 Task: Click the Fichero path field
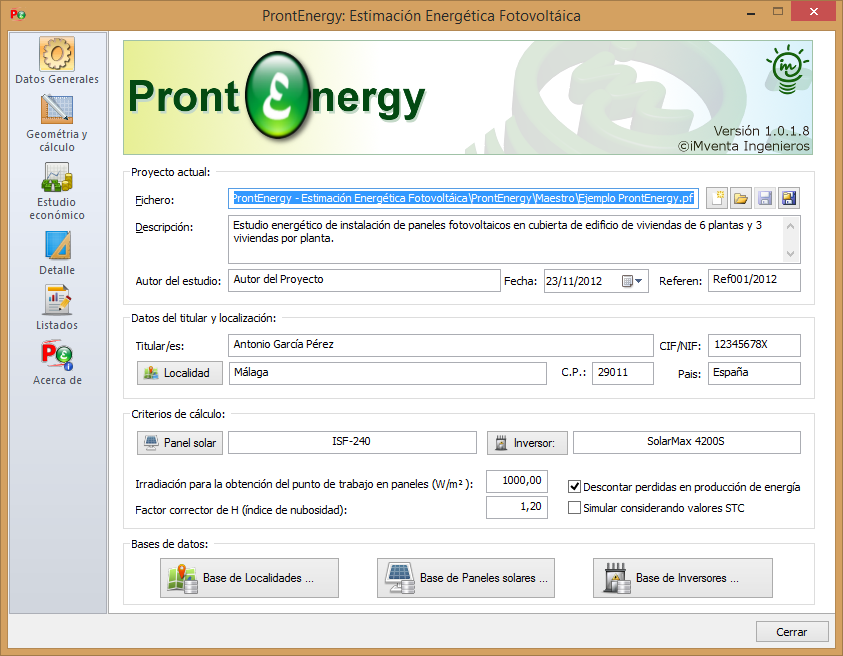coord(463,198)
